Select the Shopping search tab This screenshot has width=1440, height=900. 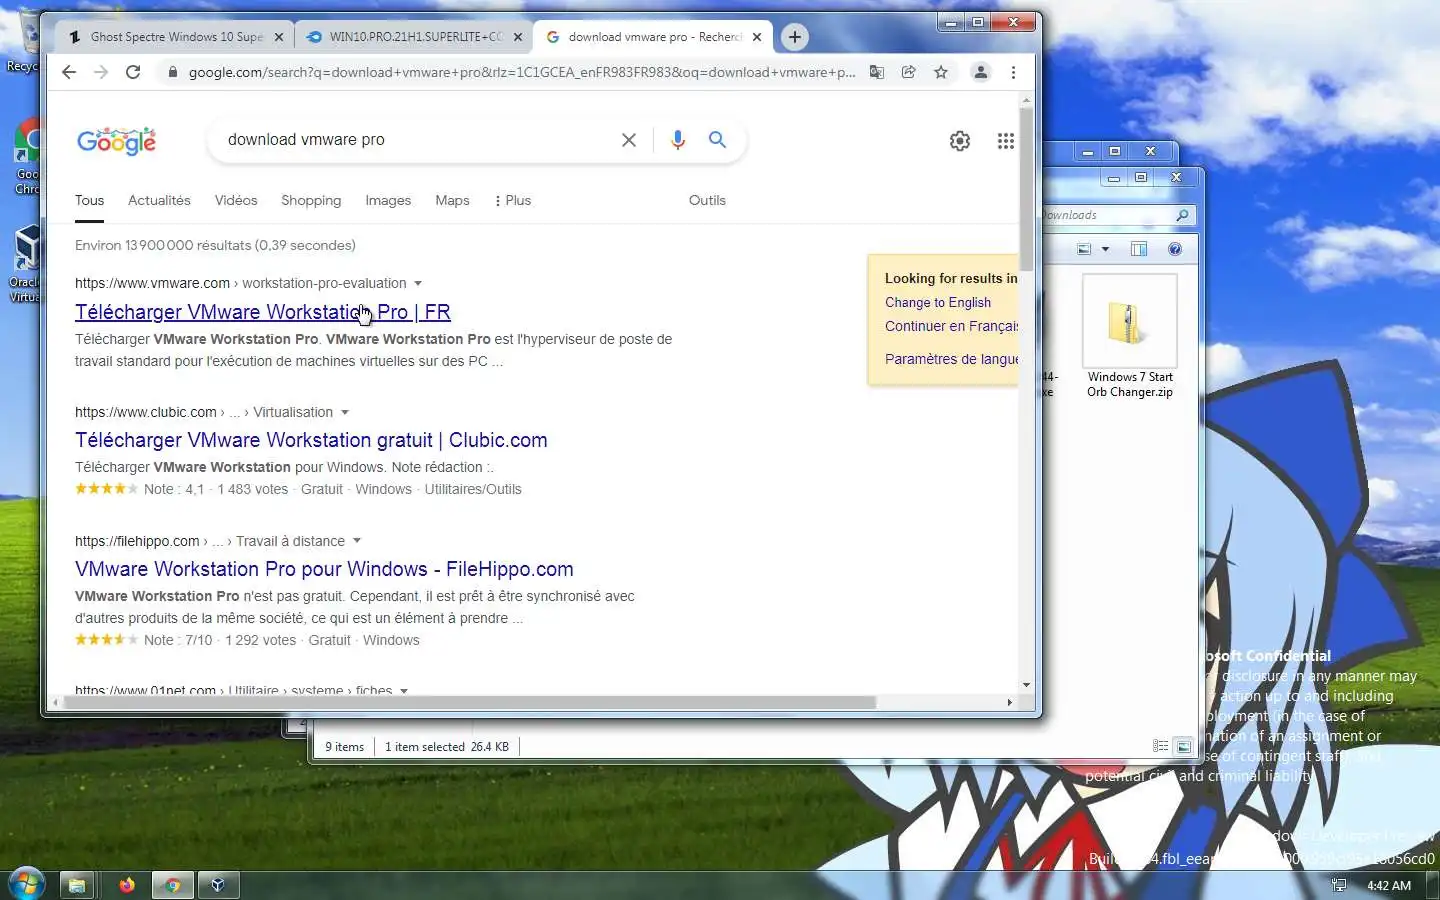pyautogui.click(x=311, y=200)
